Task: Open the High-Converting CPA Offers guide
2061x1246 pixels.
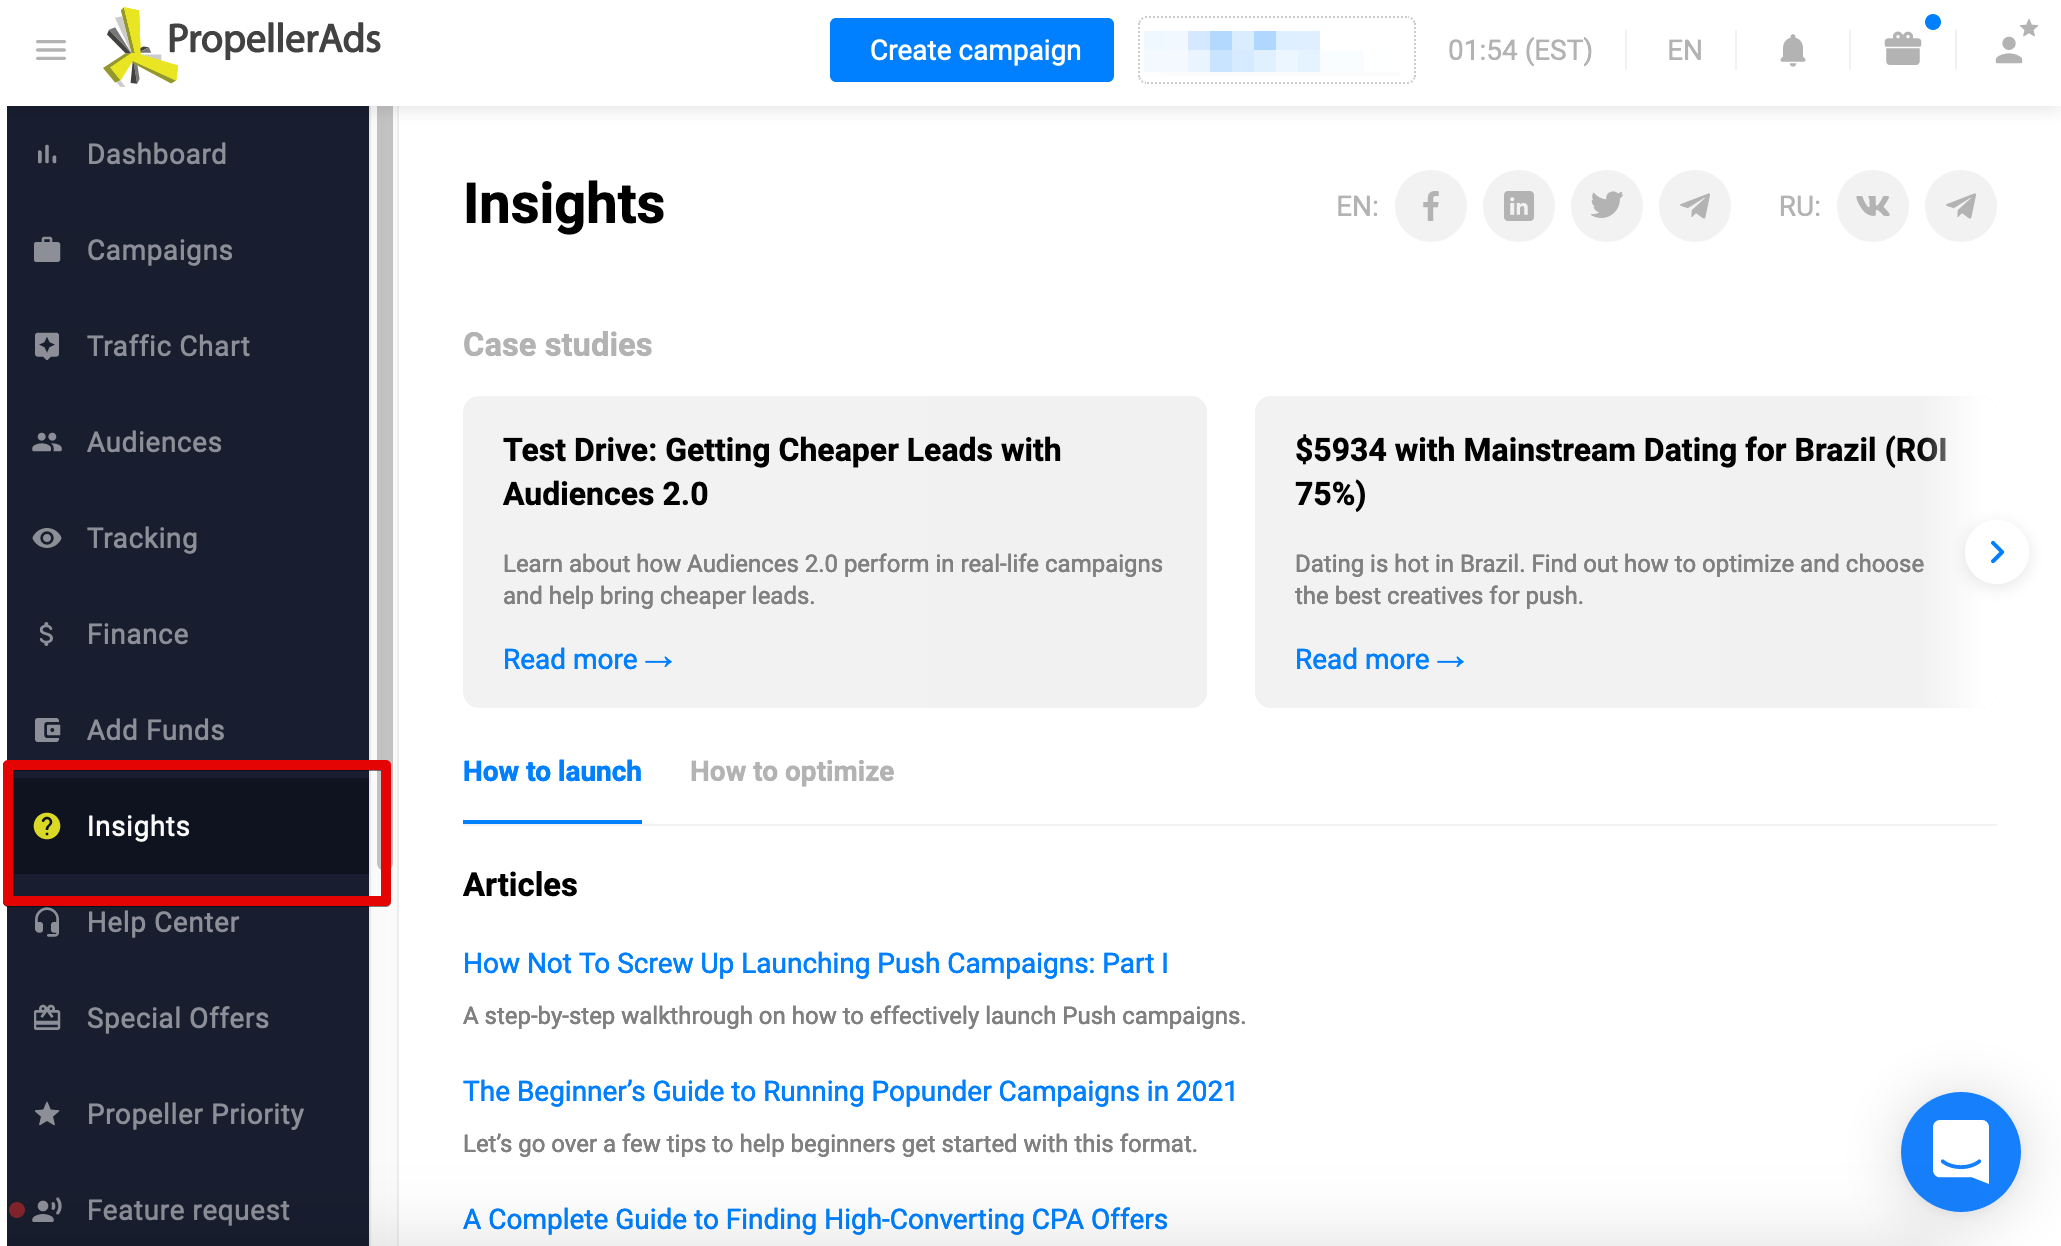Action: pos(815,1219)
